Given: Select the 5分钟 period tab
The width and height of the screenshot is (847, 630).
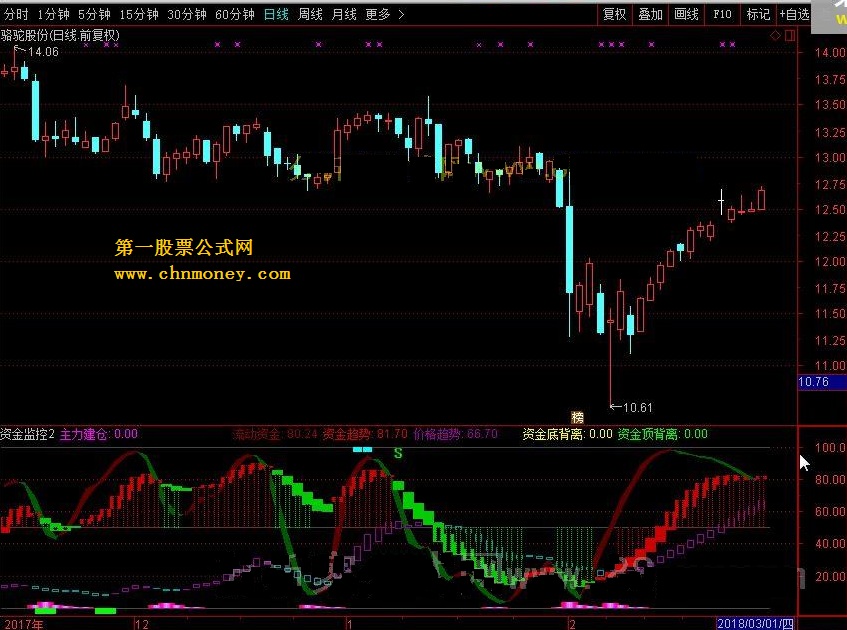Looking at the screenshot, I should tap(94, 15).
